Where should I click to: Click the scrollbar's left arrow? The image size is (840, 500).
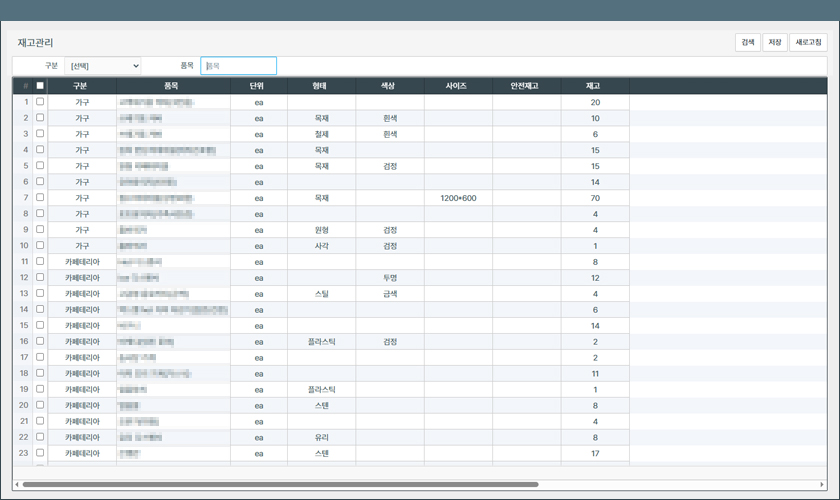tap(17, 485)
